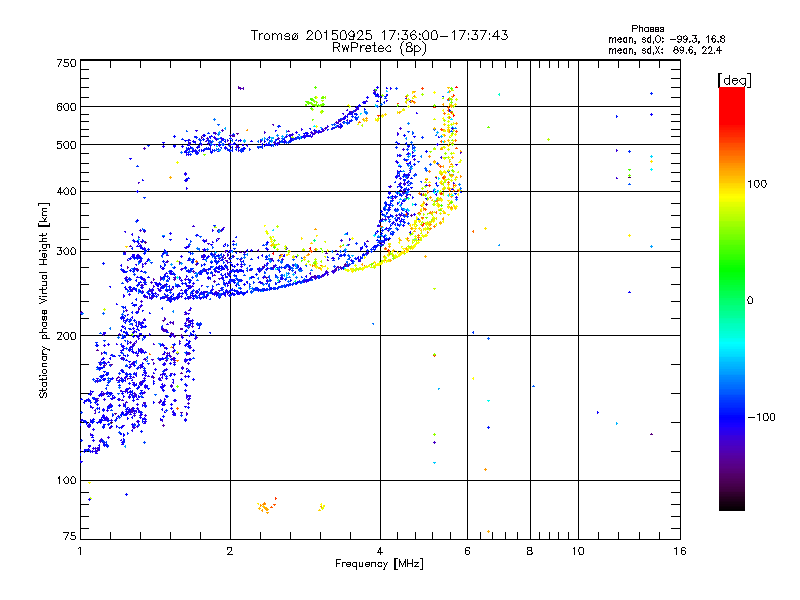Click the '4' x-axis tick label
Viewport: 800px width, 600px height.
click(380, 551)
